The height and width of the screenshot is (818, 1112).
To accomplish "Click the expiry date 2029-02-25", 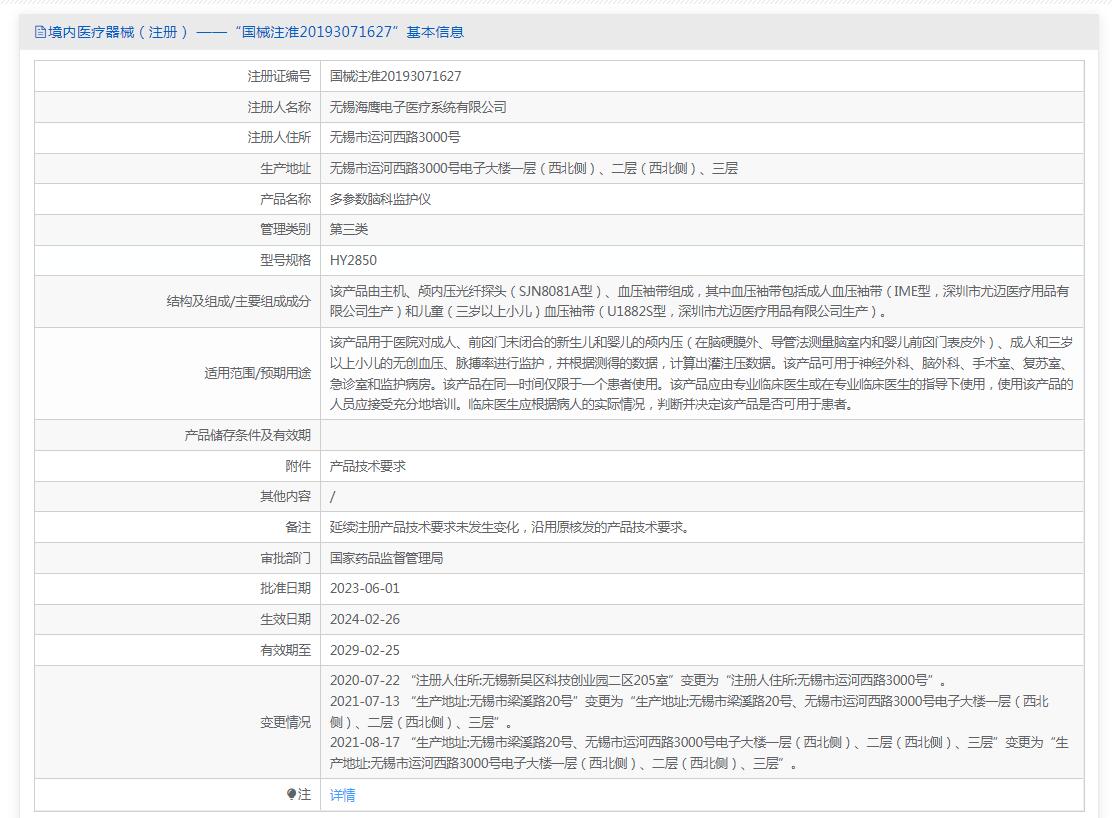I will 364,650.
